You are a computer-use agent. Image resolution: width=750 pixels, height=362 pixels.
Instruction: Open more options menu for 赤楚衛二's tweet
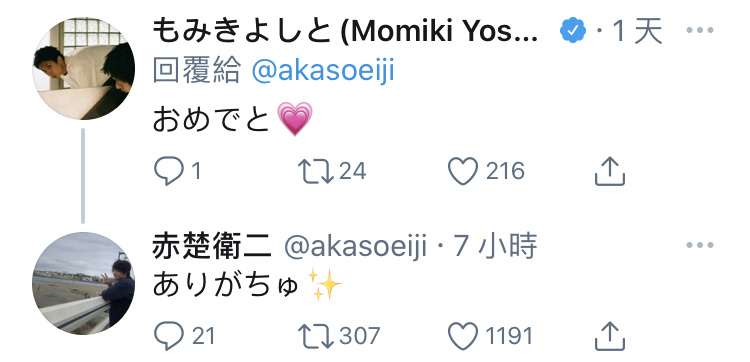(700, 245)
